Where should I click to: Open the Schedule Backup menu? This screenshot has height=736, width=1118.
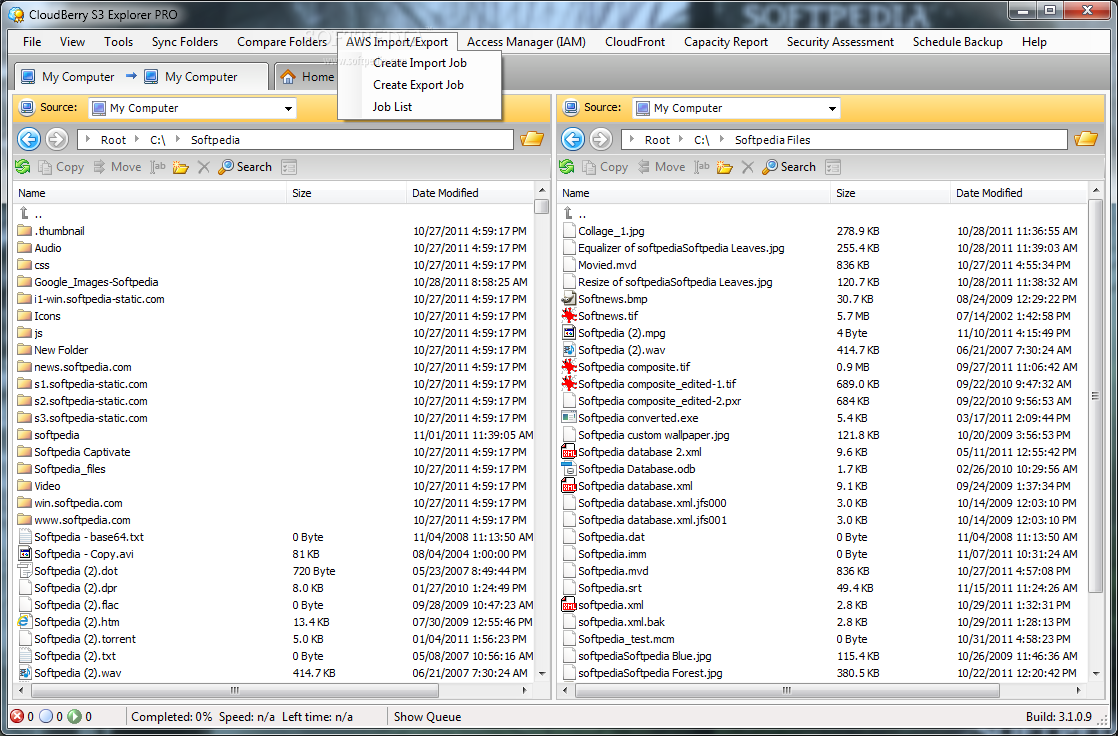pyautogui.click(x=958, y=42)
